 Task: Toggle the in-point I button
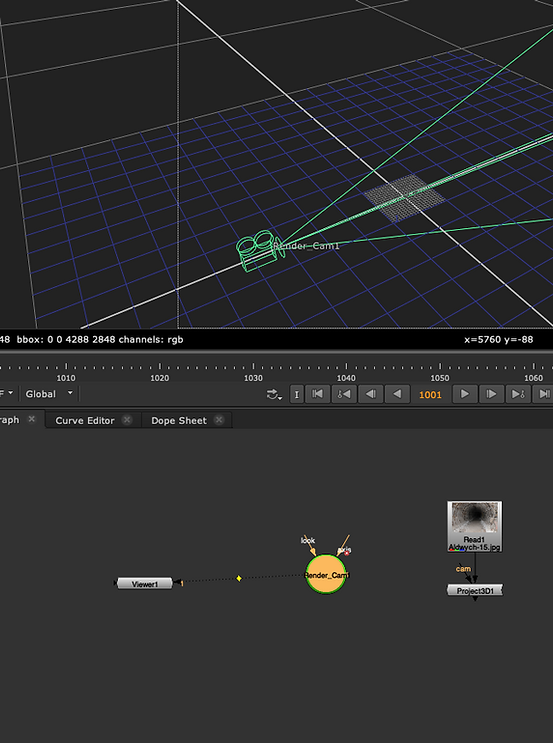(297, 394)
